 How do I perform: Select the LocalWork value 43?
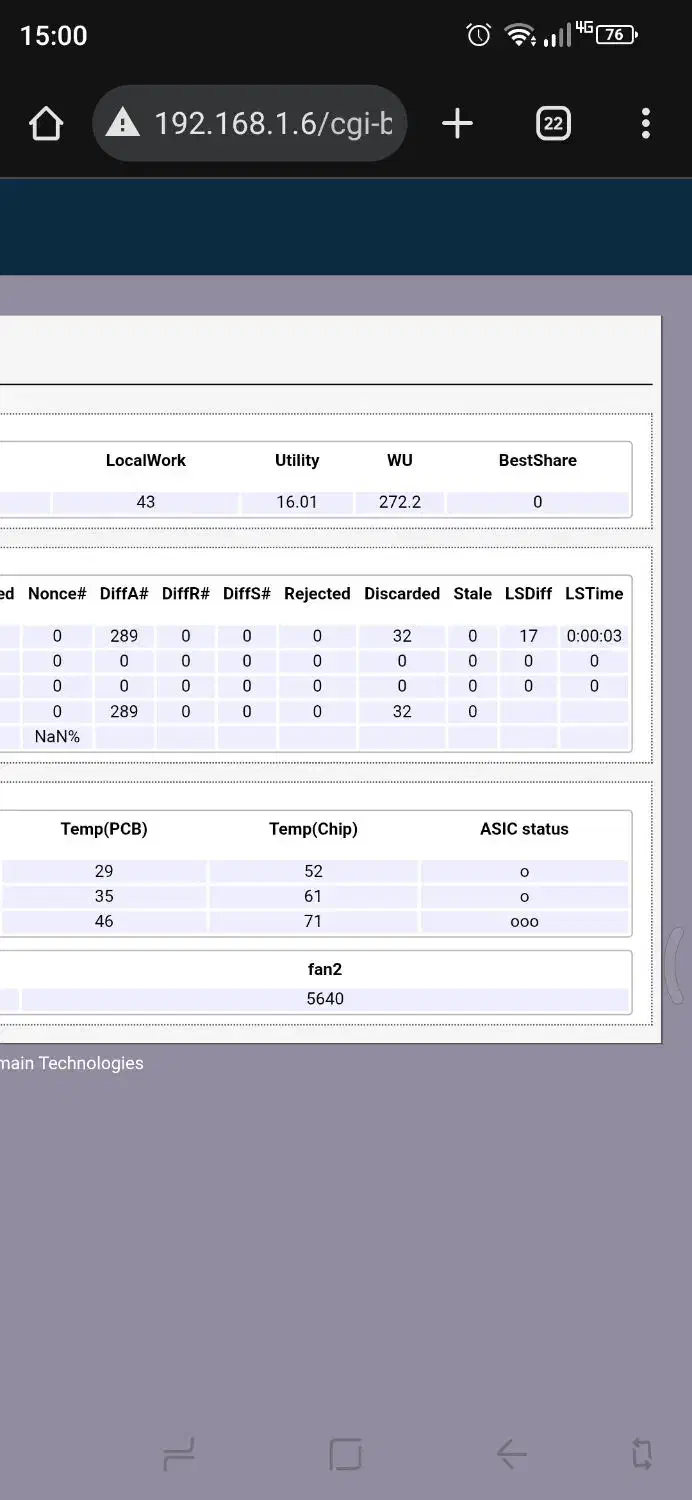pyautogui.click(x=146, y=503)
